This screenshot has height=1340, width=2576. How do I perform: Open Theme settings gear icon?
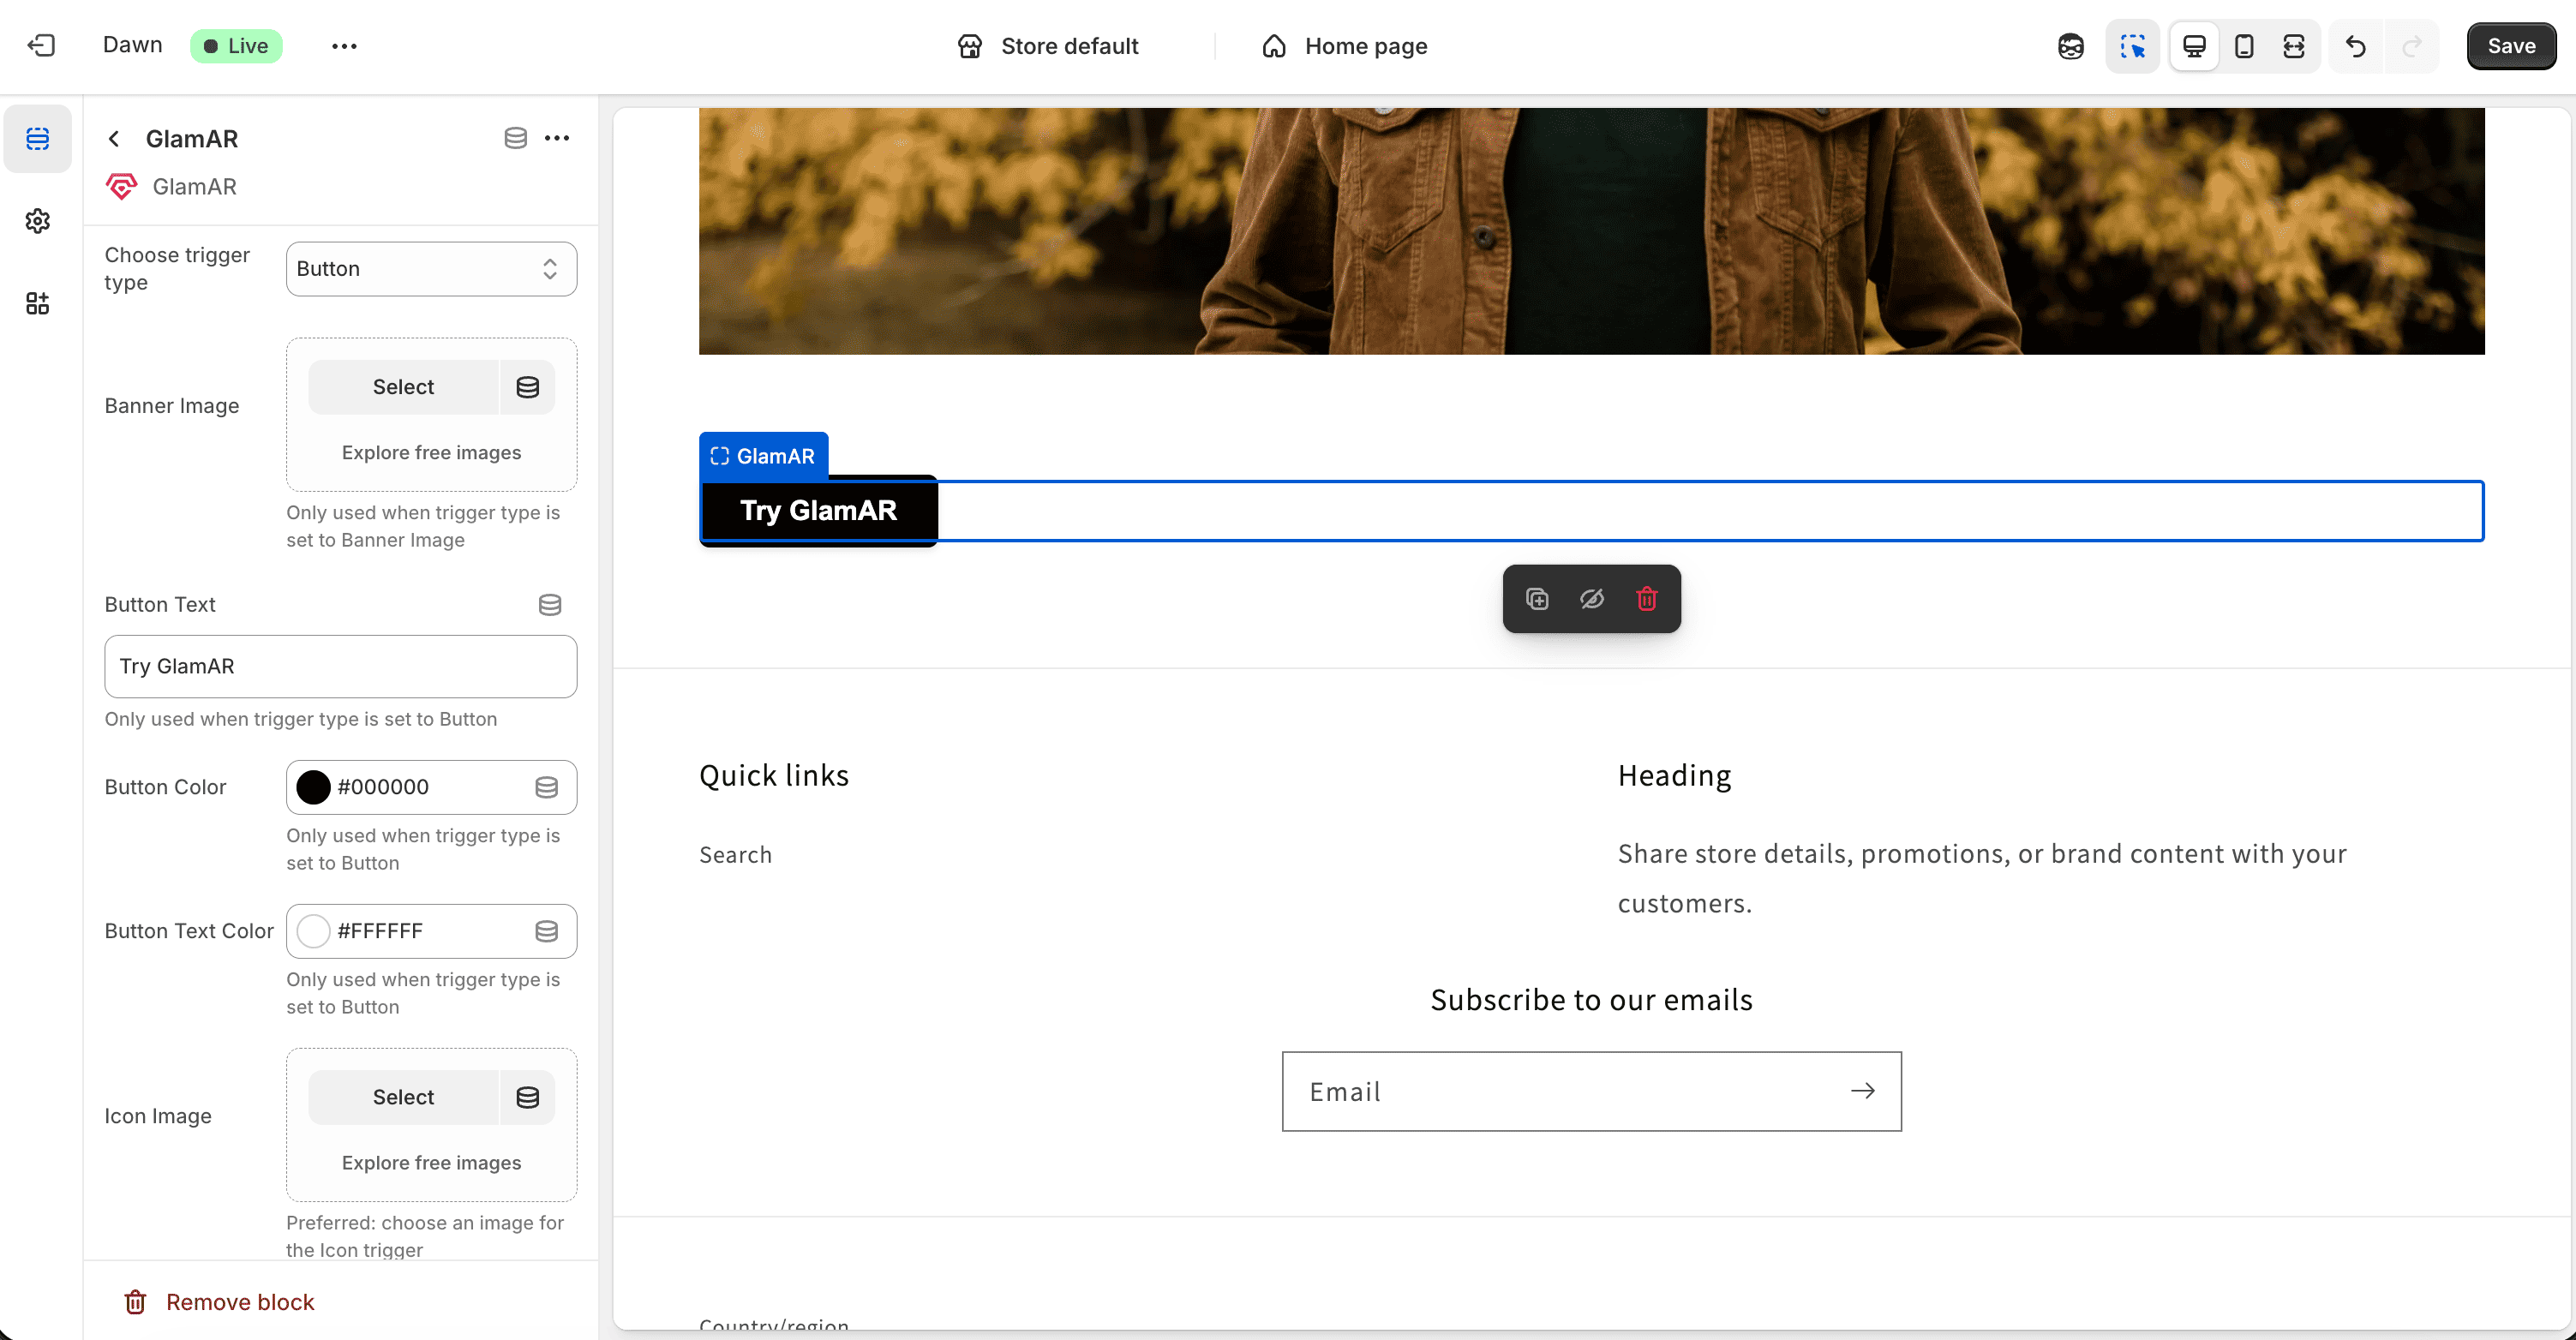(x=38, y=221)
